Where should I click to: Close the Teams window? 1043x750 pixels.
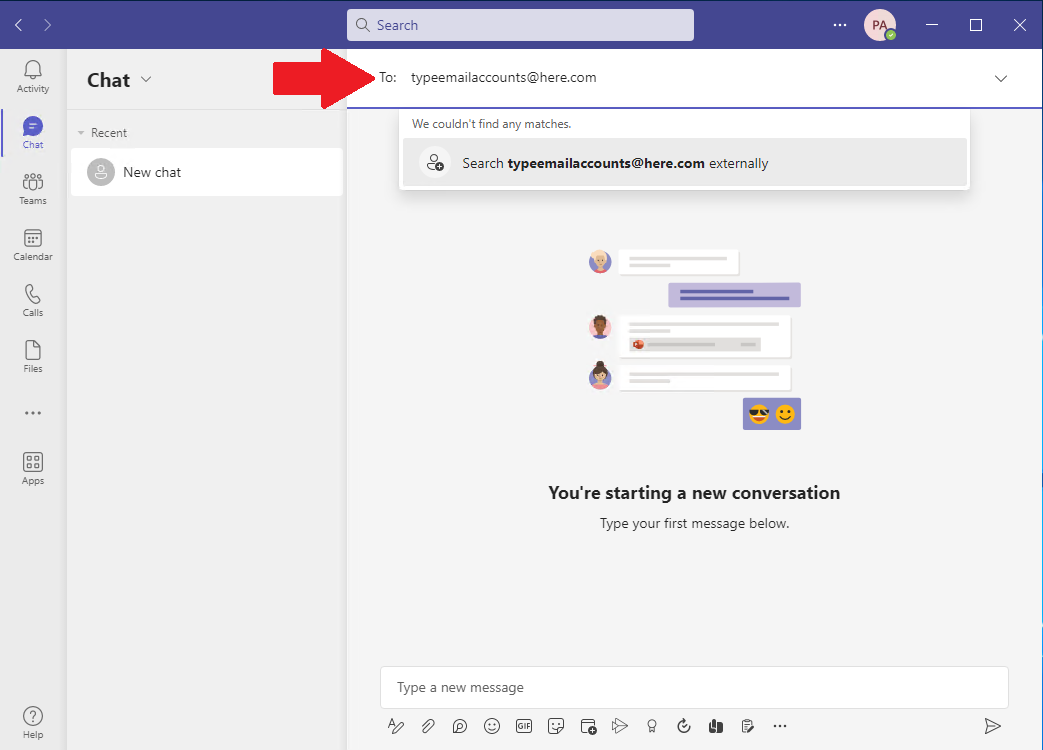coord(1020,25)
